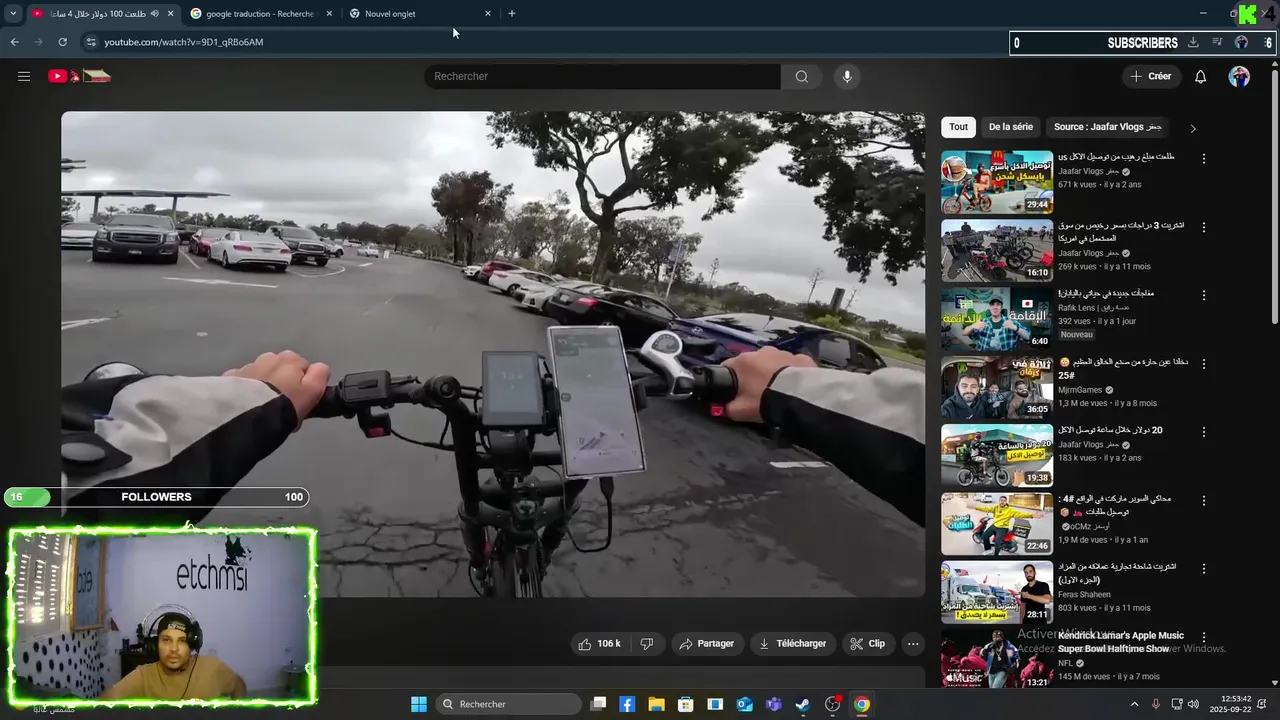Open the Feras Shaheen channel link

point(1085,594)
